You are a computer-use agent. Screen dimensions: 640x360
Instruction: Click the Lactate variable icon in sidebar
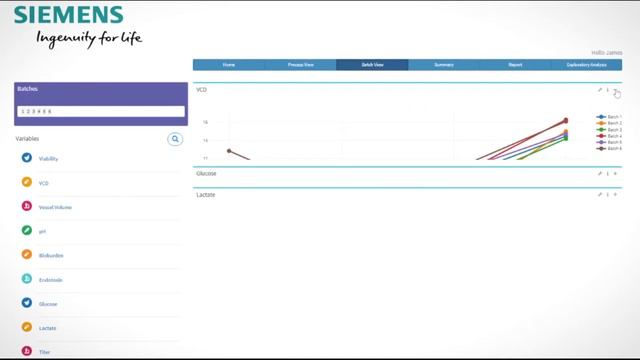coord(27,327)
